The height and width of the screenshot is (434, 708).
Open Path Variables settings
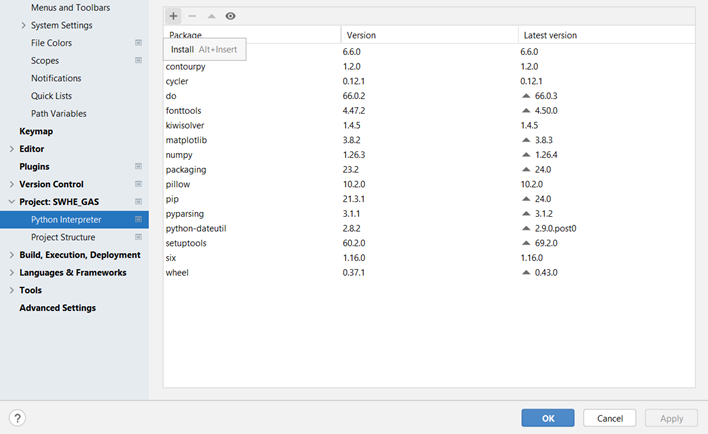59,113
